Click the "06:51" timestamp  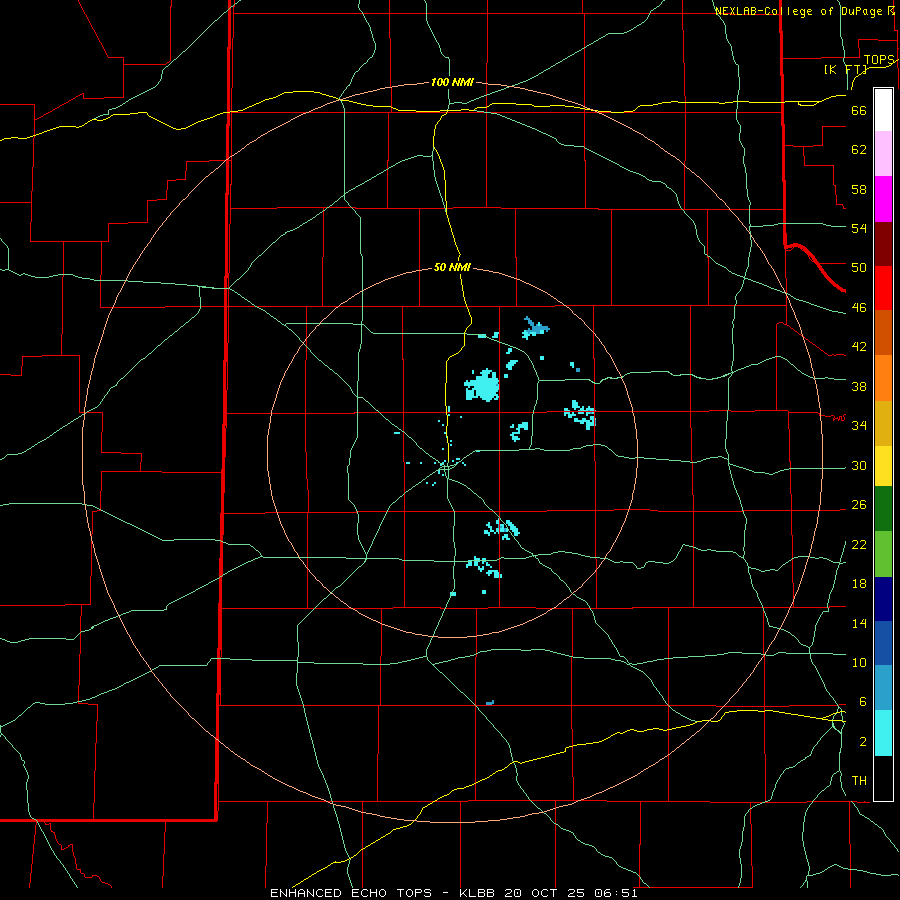click(616, 893)
